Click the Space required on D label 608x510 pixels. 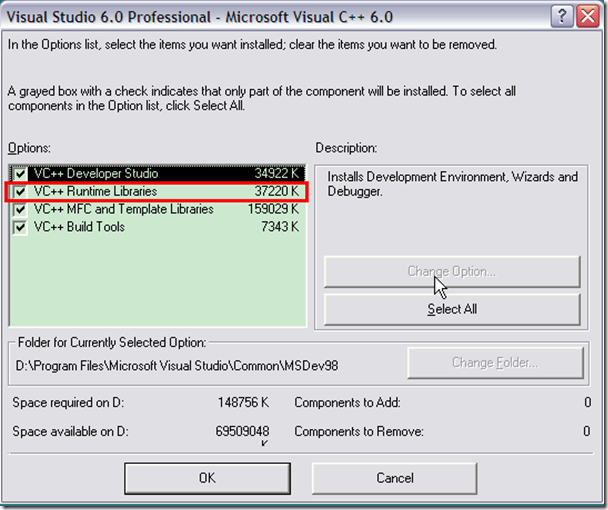tap(68, 403)
